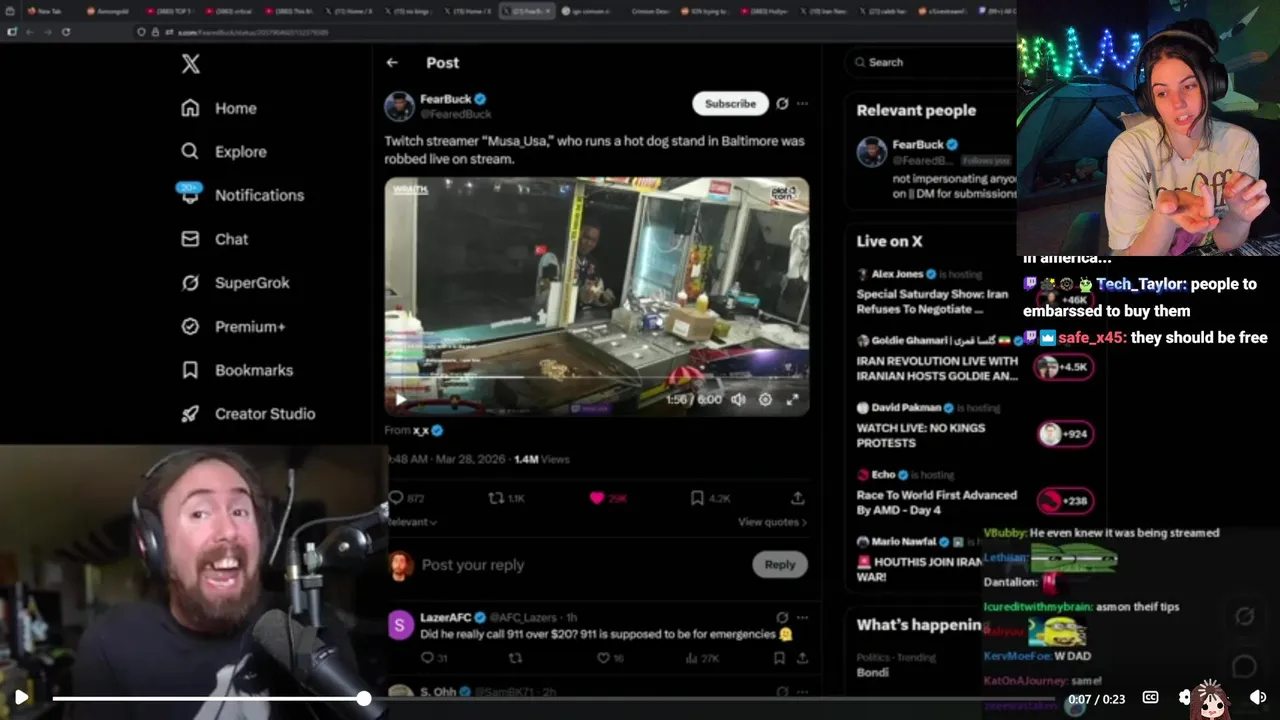This screenshot has height=720, width=1280.
Task: Open the Chat section in sidebar
Action: click(x=214, y=239)
